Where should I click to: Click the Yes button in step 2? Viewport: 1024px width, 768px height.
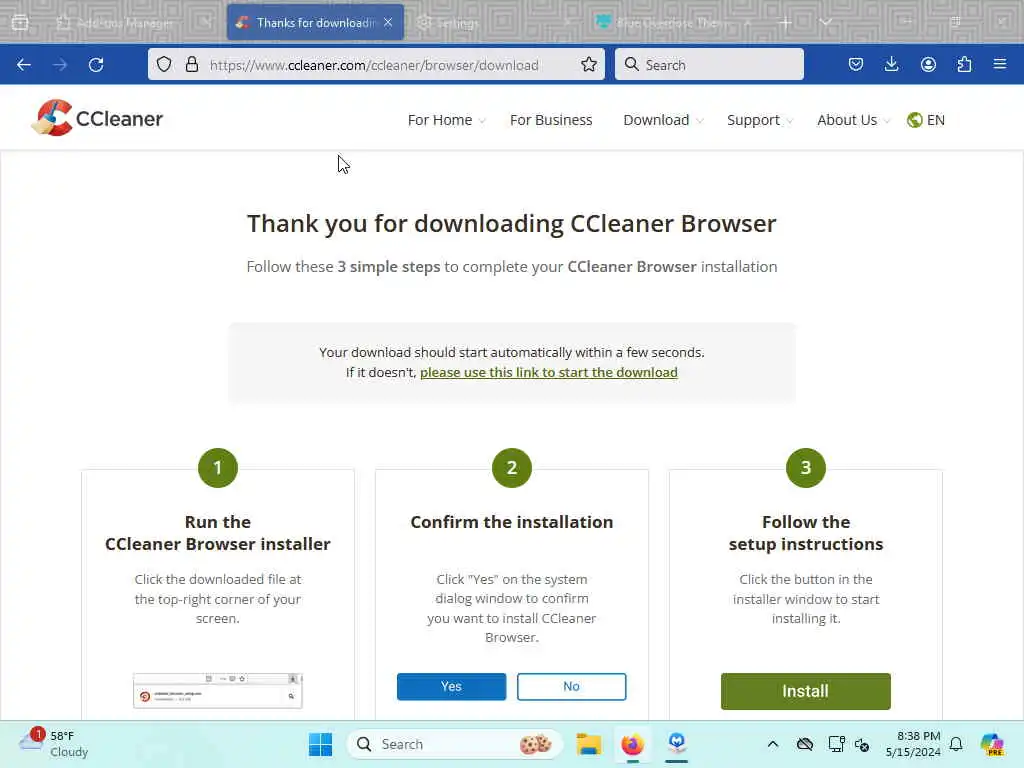(451, 686)
